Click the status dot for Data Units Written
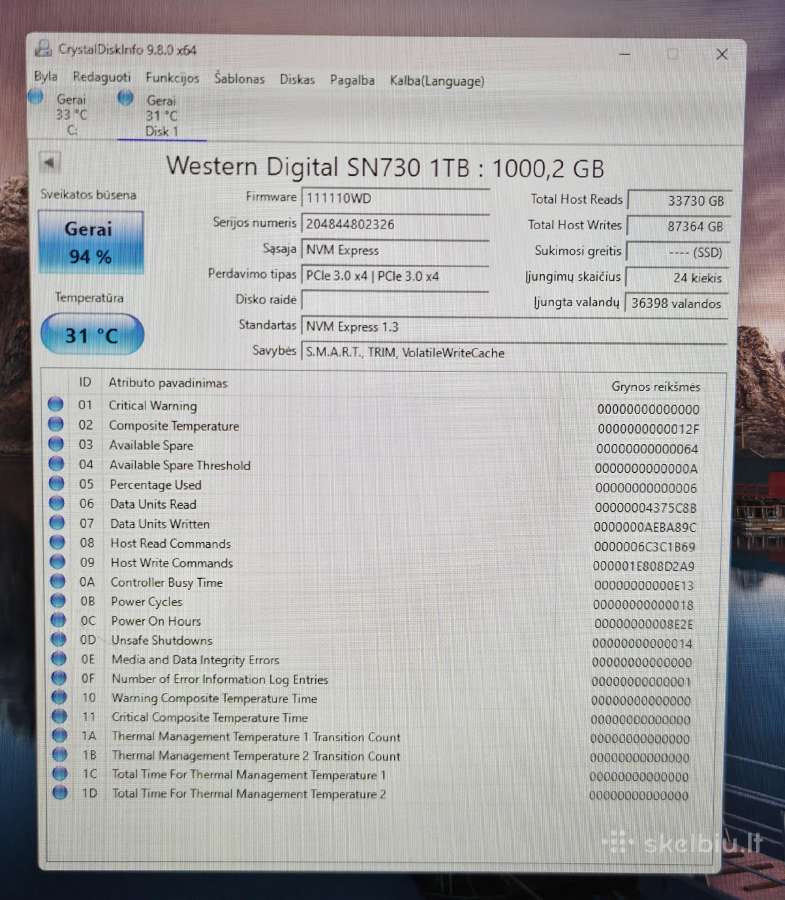This screenshot has width=785, height=900. (57, 522)
